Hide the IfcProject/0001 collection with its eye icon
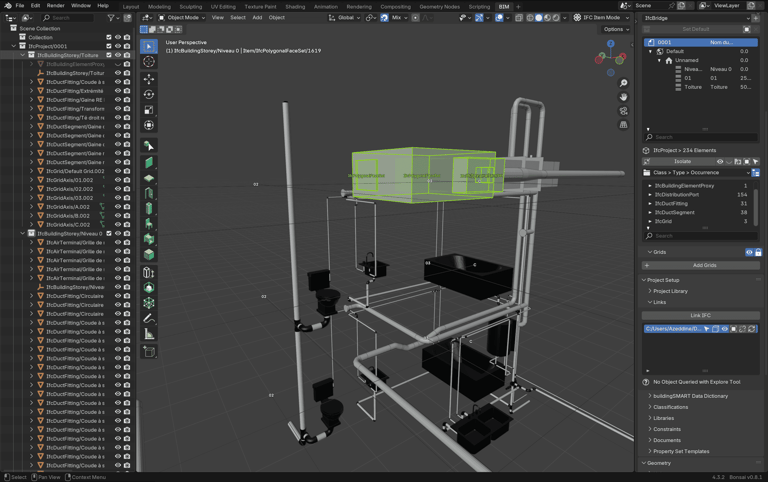Screen dimensions: 768x482 point(118,46)
